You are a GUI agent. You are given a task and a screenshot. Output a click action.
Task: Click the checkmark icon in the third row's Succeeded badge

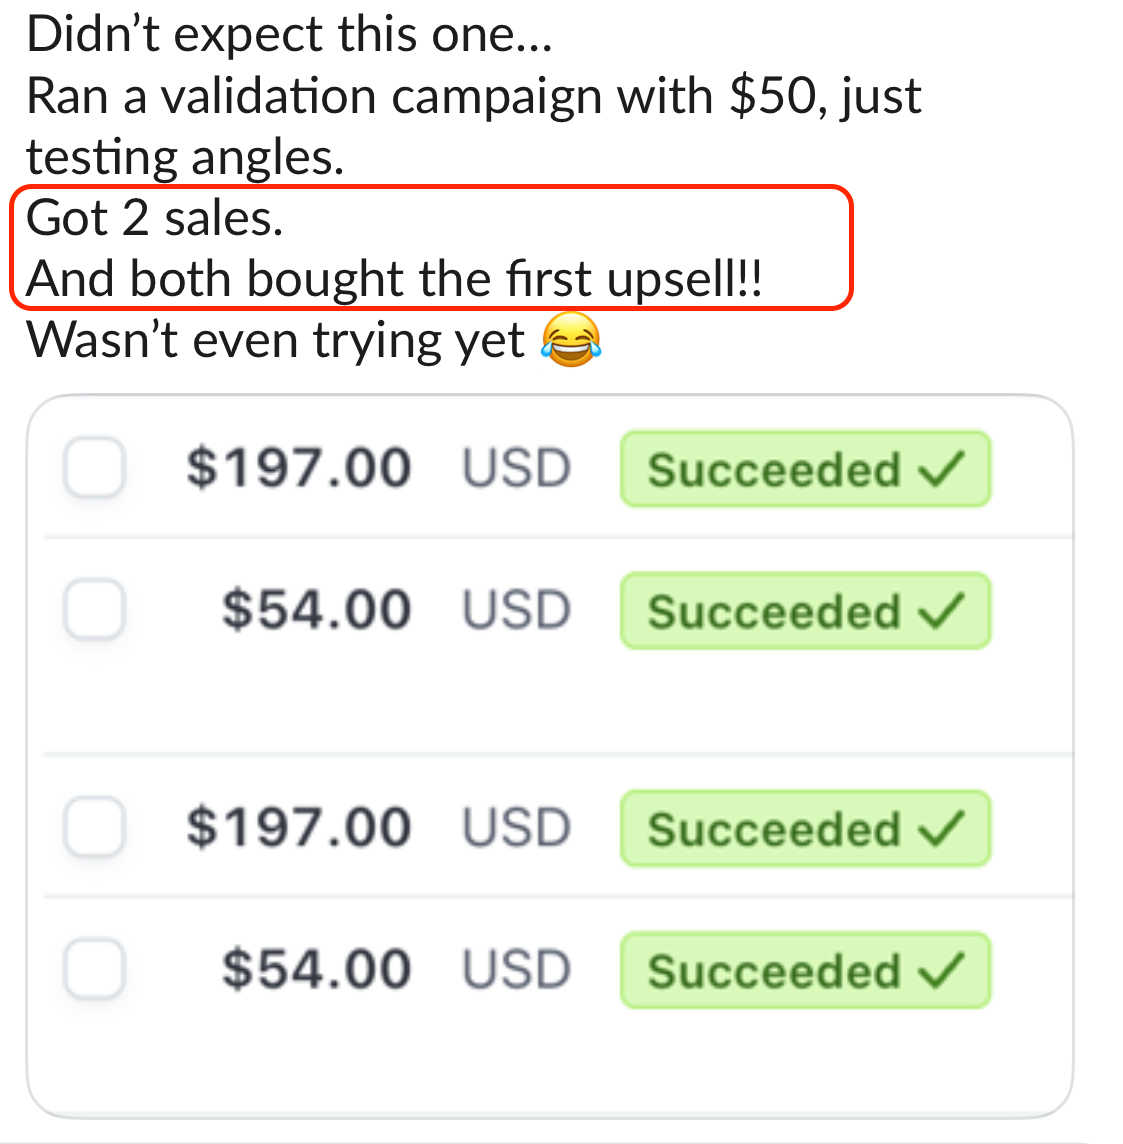[943, 828]
